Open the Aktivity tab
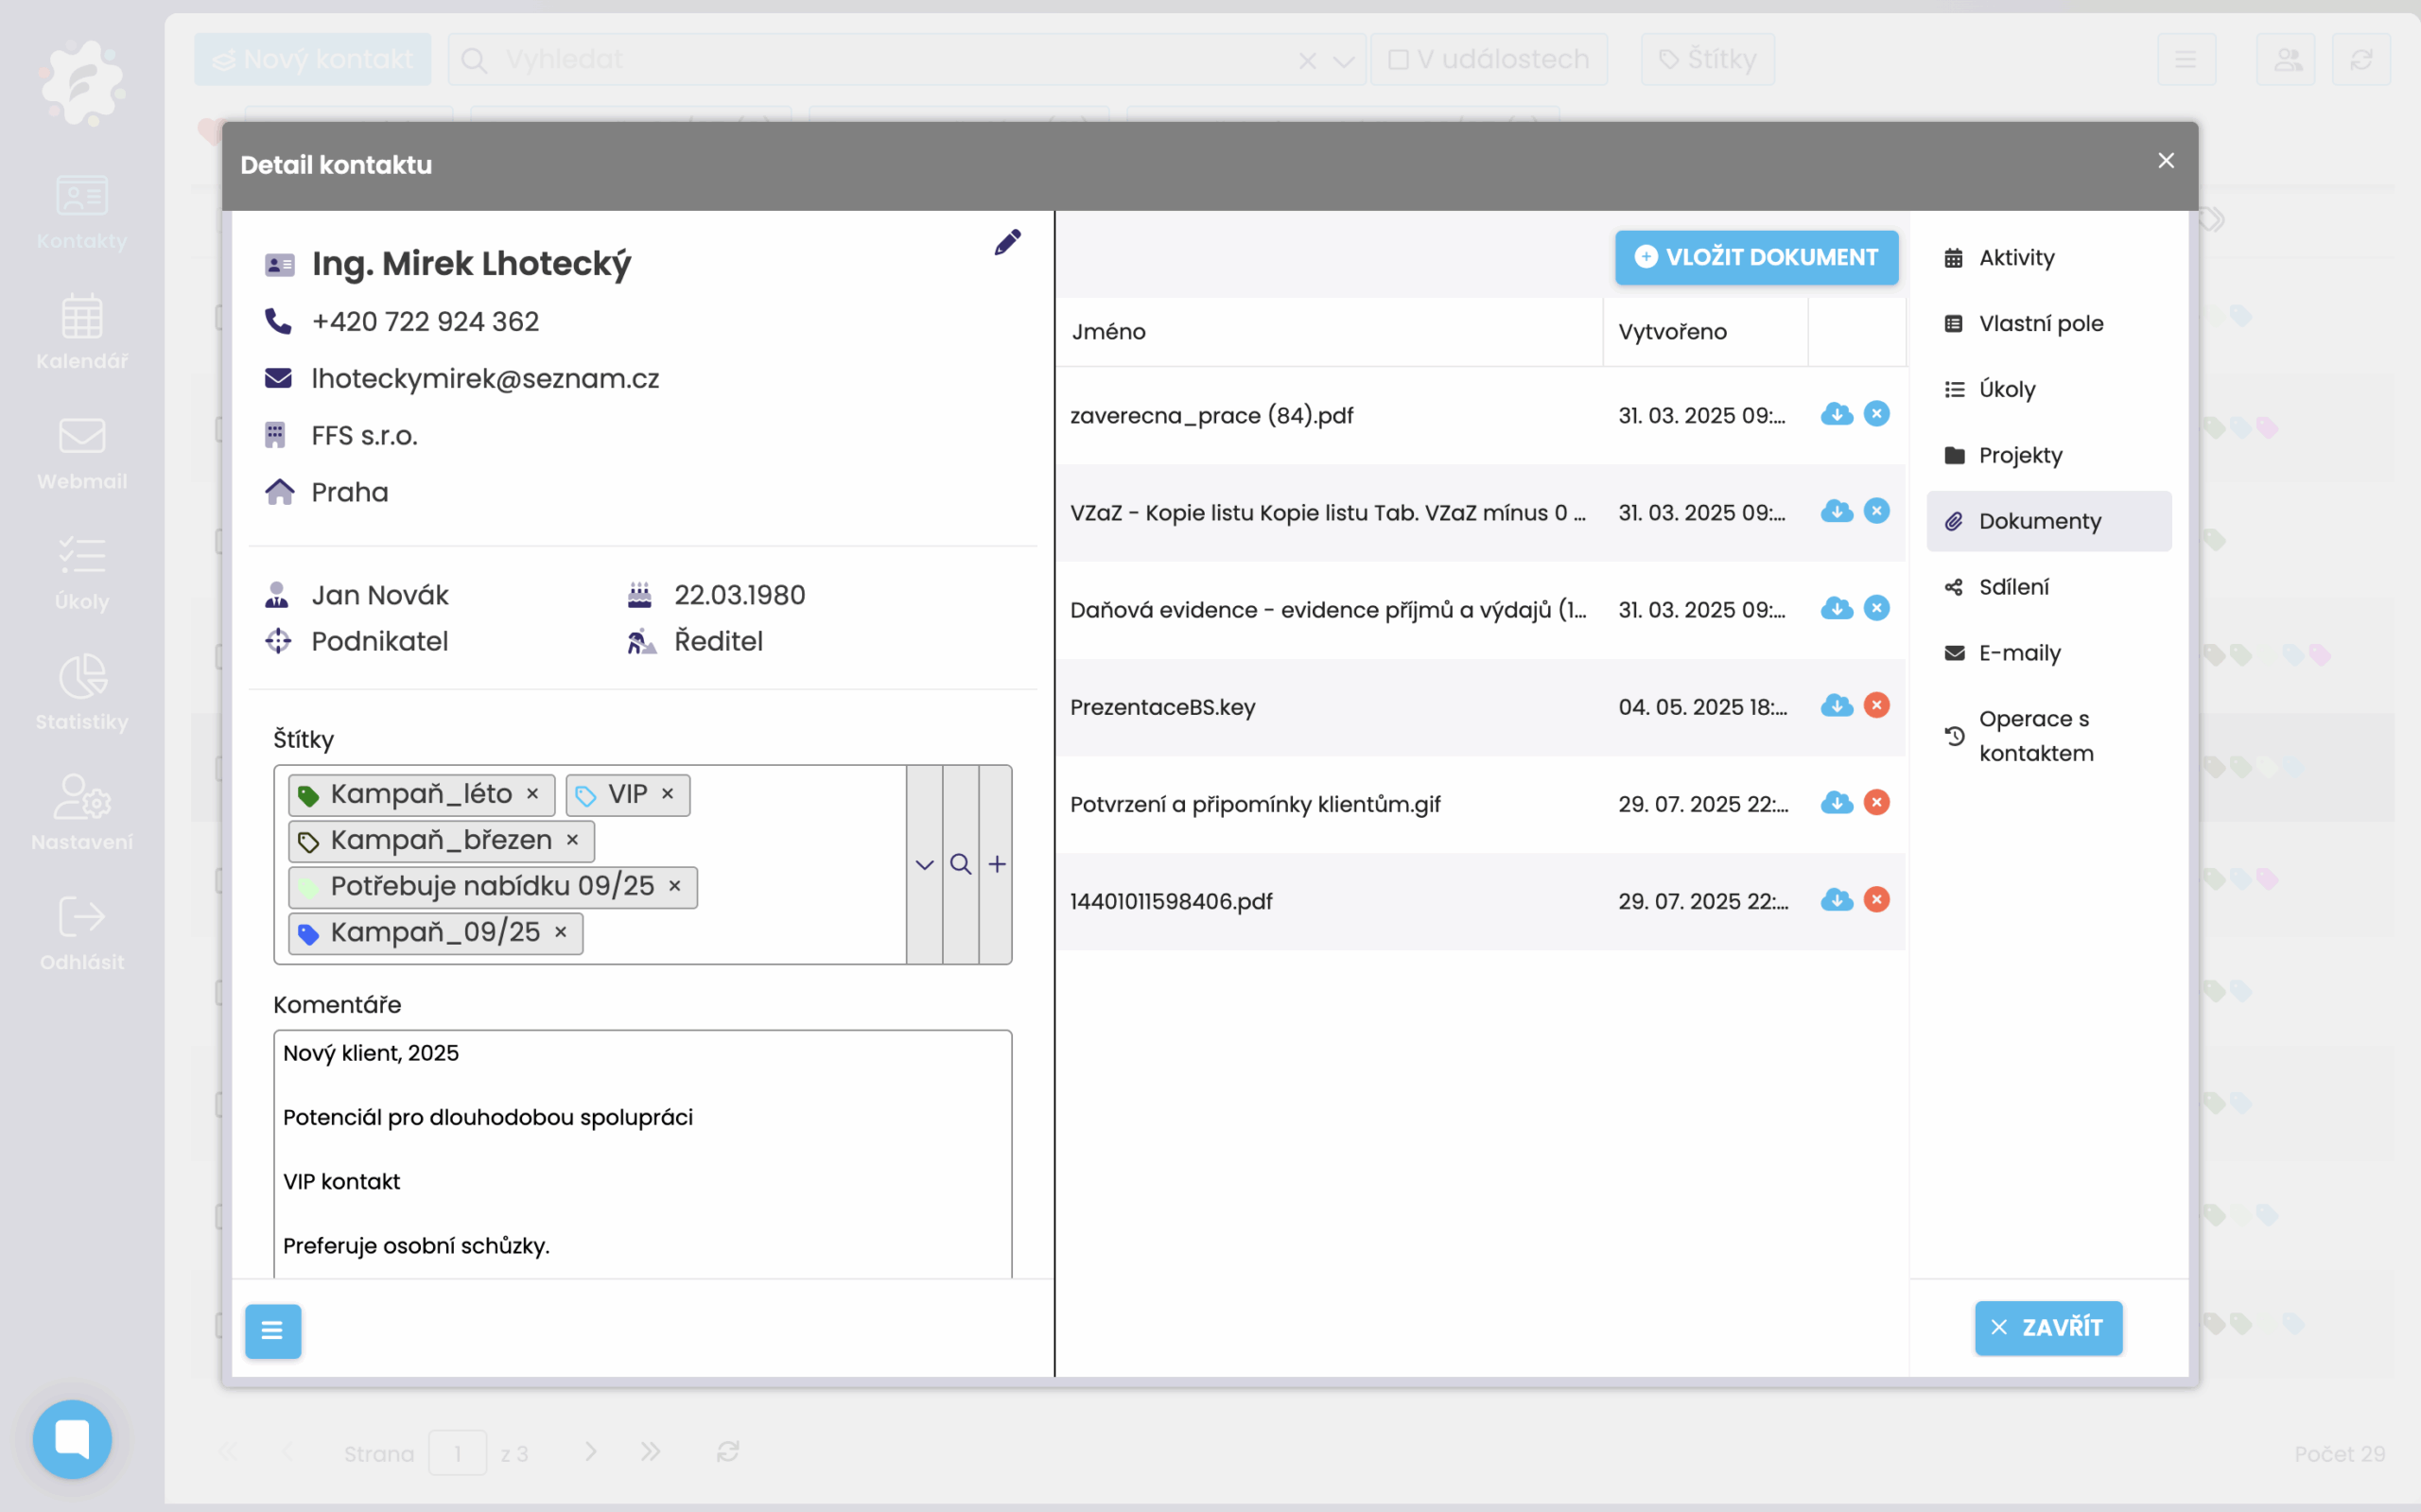 [x=2016, y=258]
